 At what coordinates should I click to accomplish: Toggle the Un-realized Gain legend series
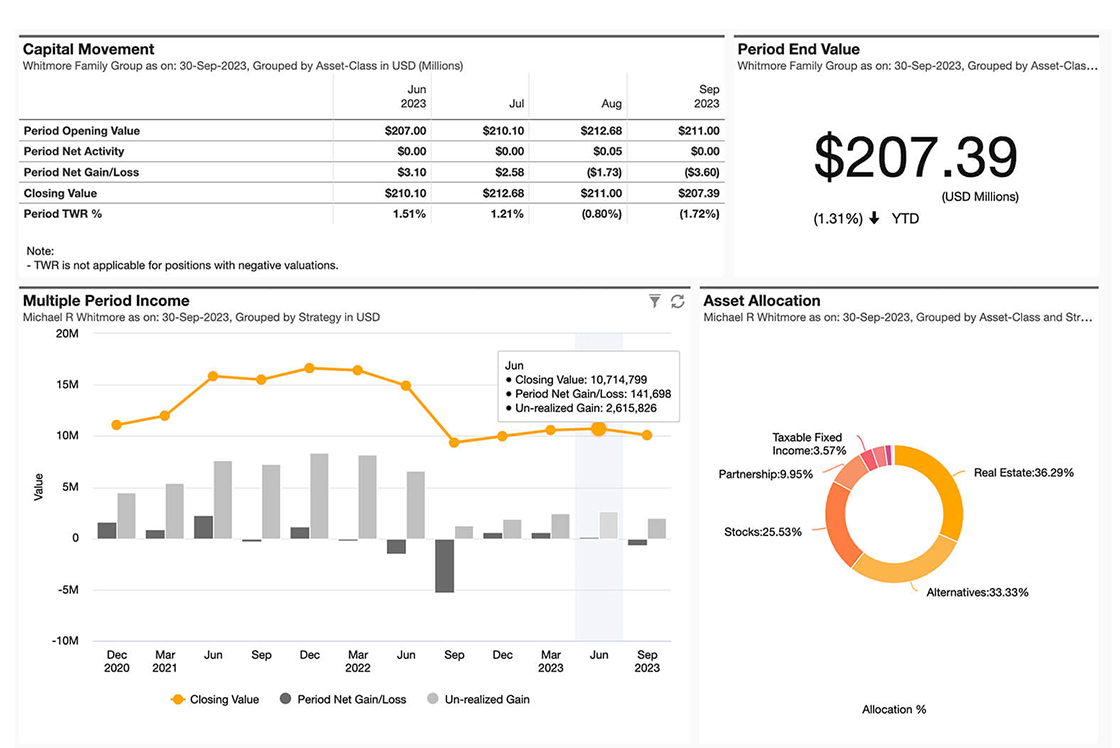[478, 699]
